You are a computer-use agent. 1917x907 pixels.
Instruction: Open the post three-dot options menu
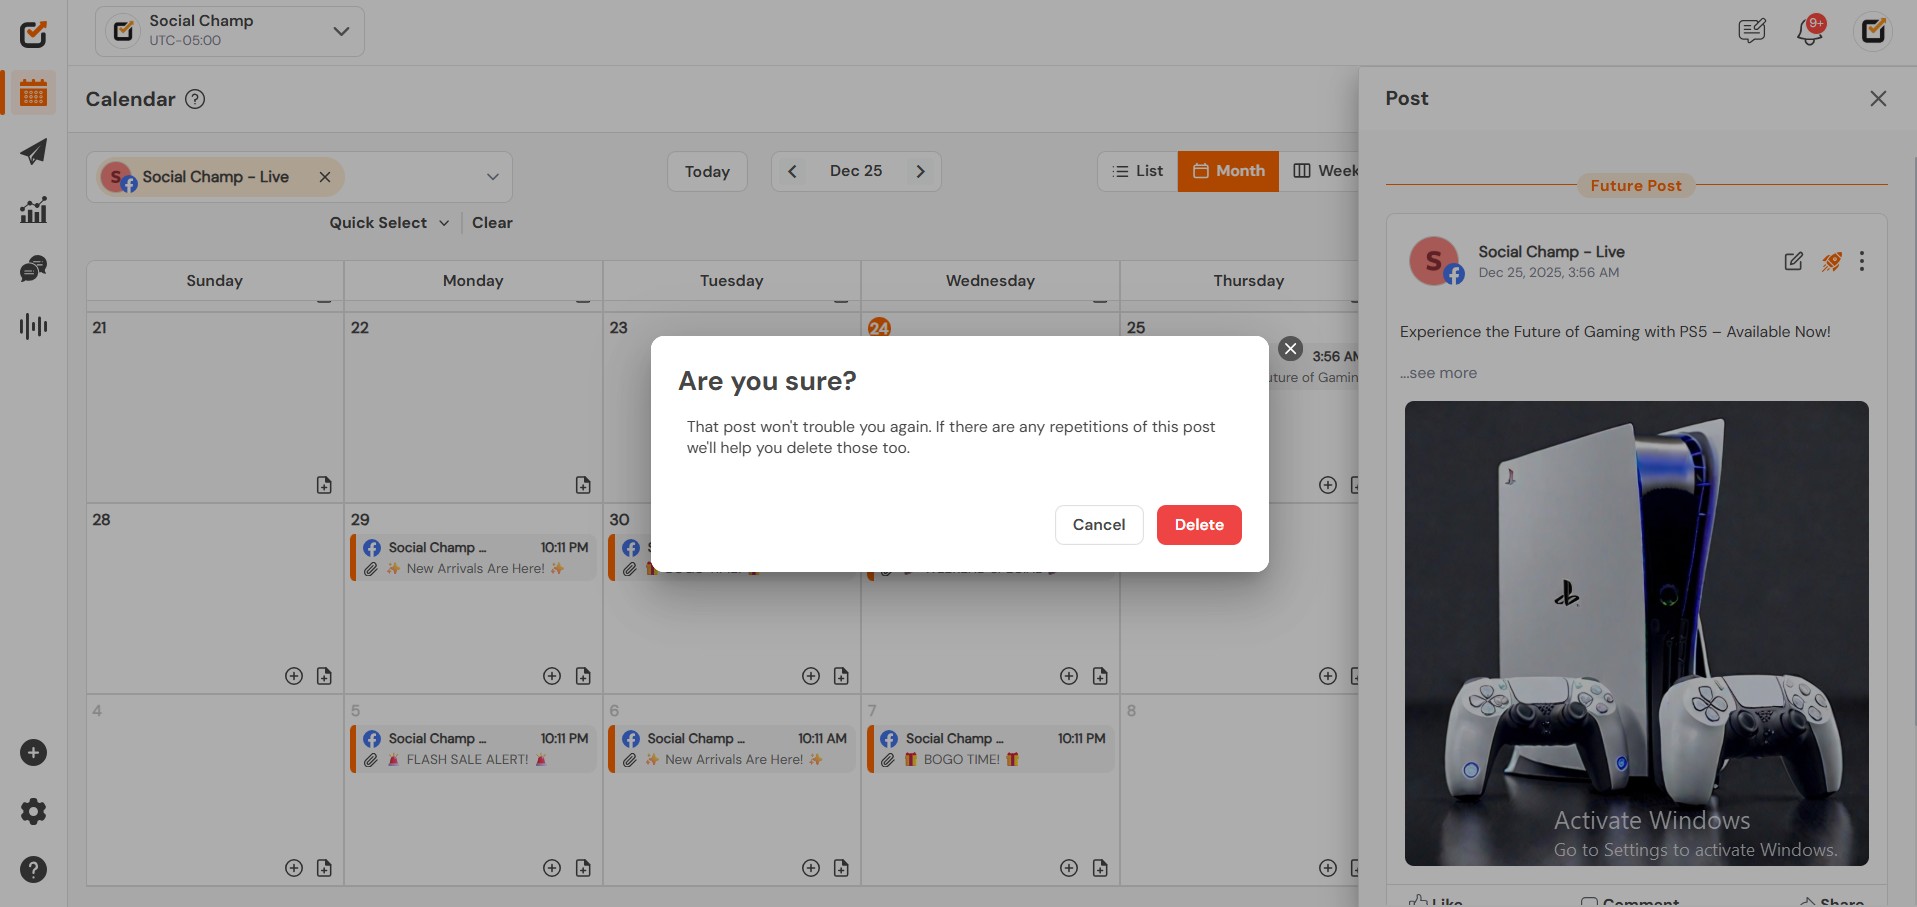[x=1861, y=261]
